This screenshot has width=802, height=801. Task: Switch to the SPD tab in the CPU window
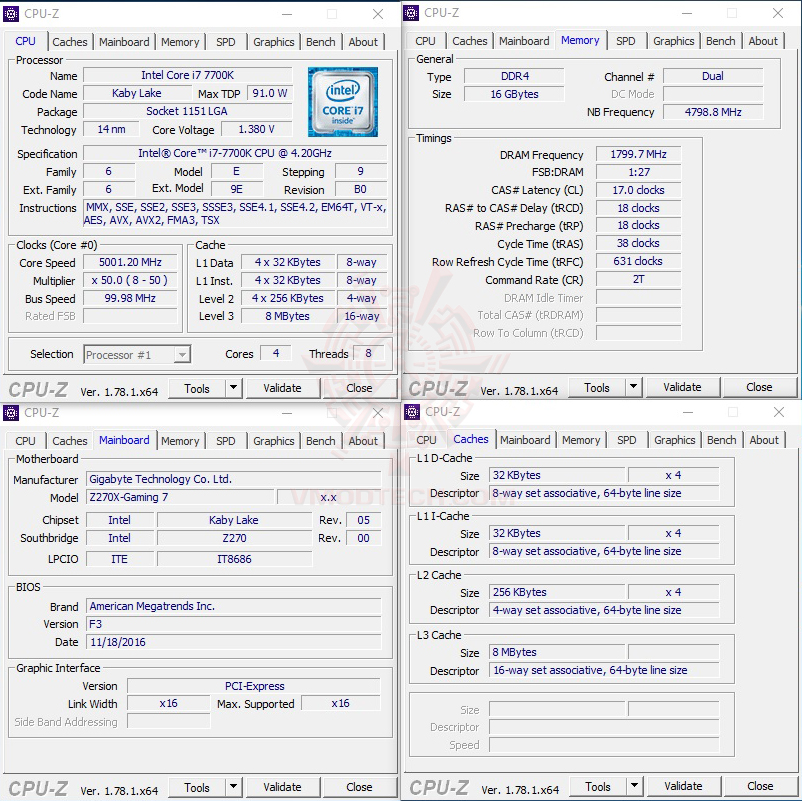click(x=225, y=42)
